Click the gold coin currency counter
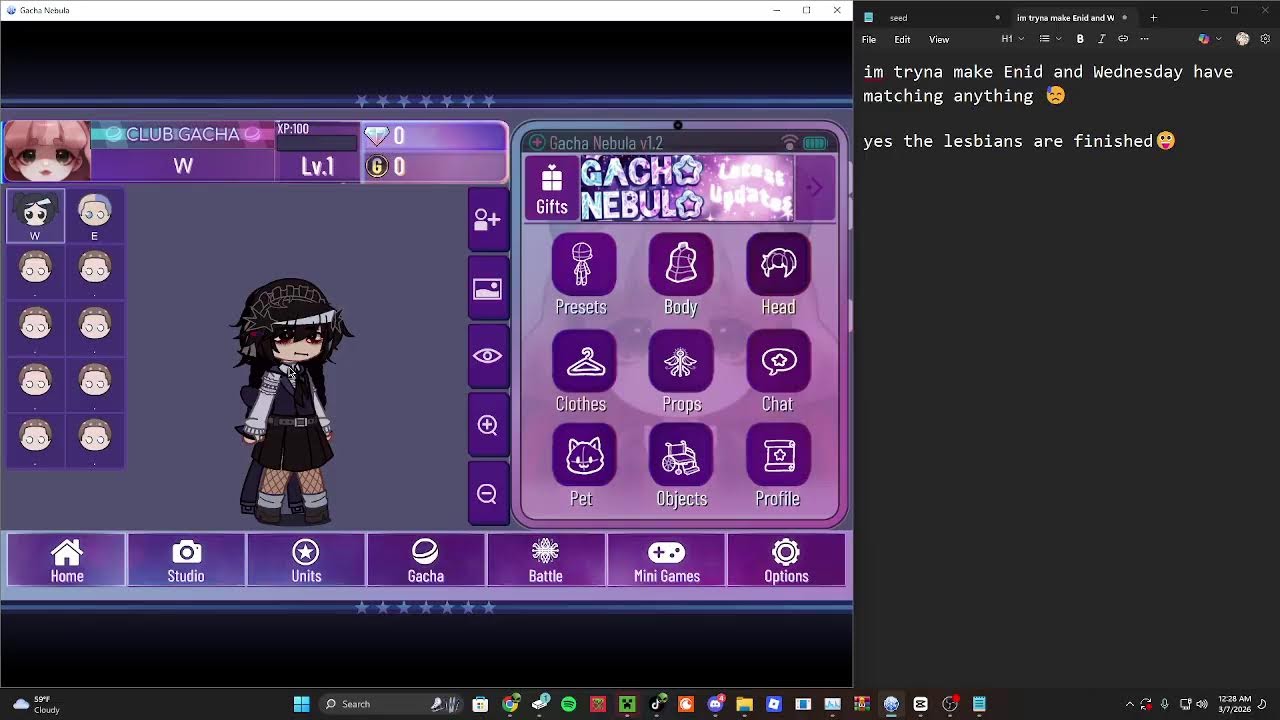 (435, 166)
